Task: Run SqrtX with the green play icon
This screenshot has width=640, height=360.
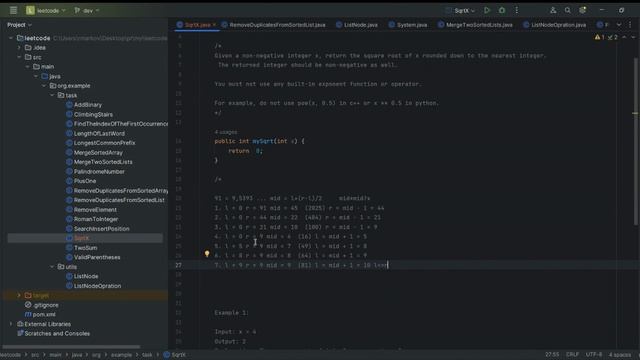Action: (x=487, y=10)
